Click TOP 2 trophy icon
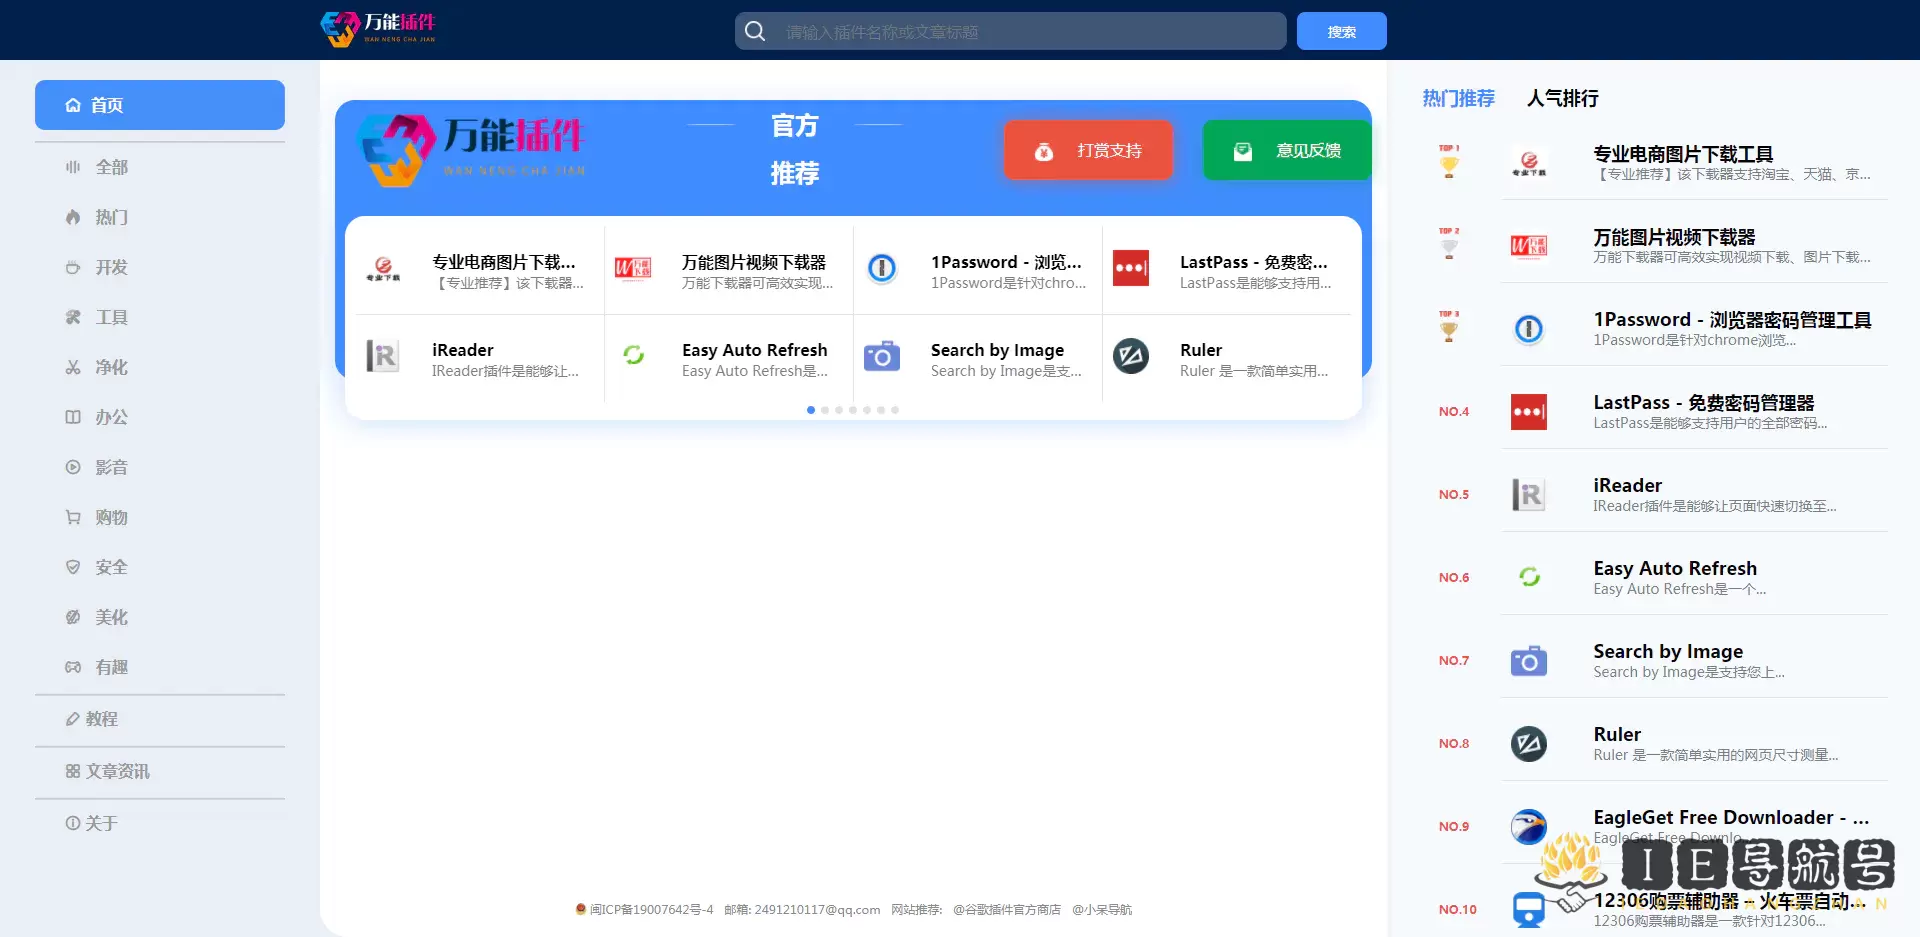Screen dimensions: 1920x937 pyautogui.click(x=1449, y=245)
